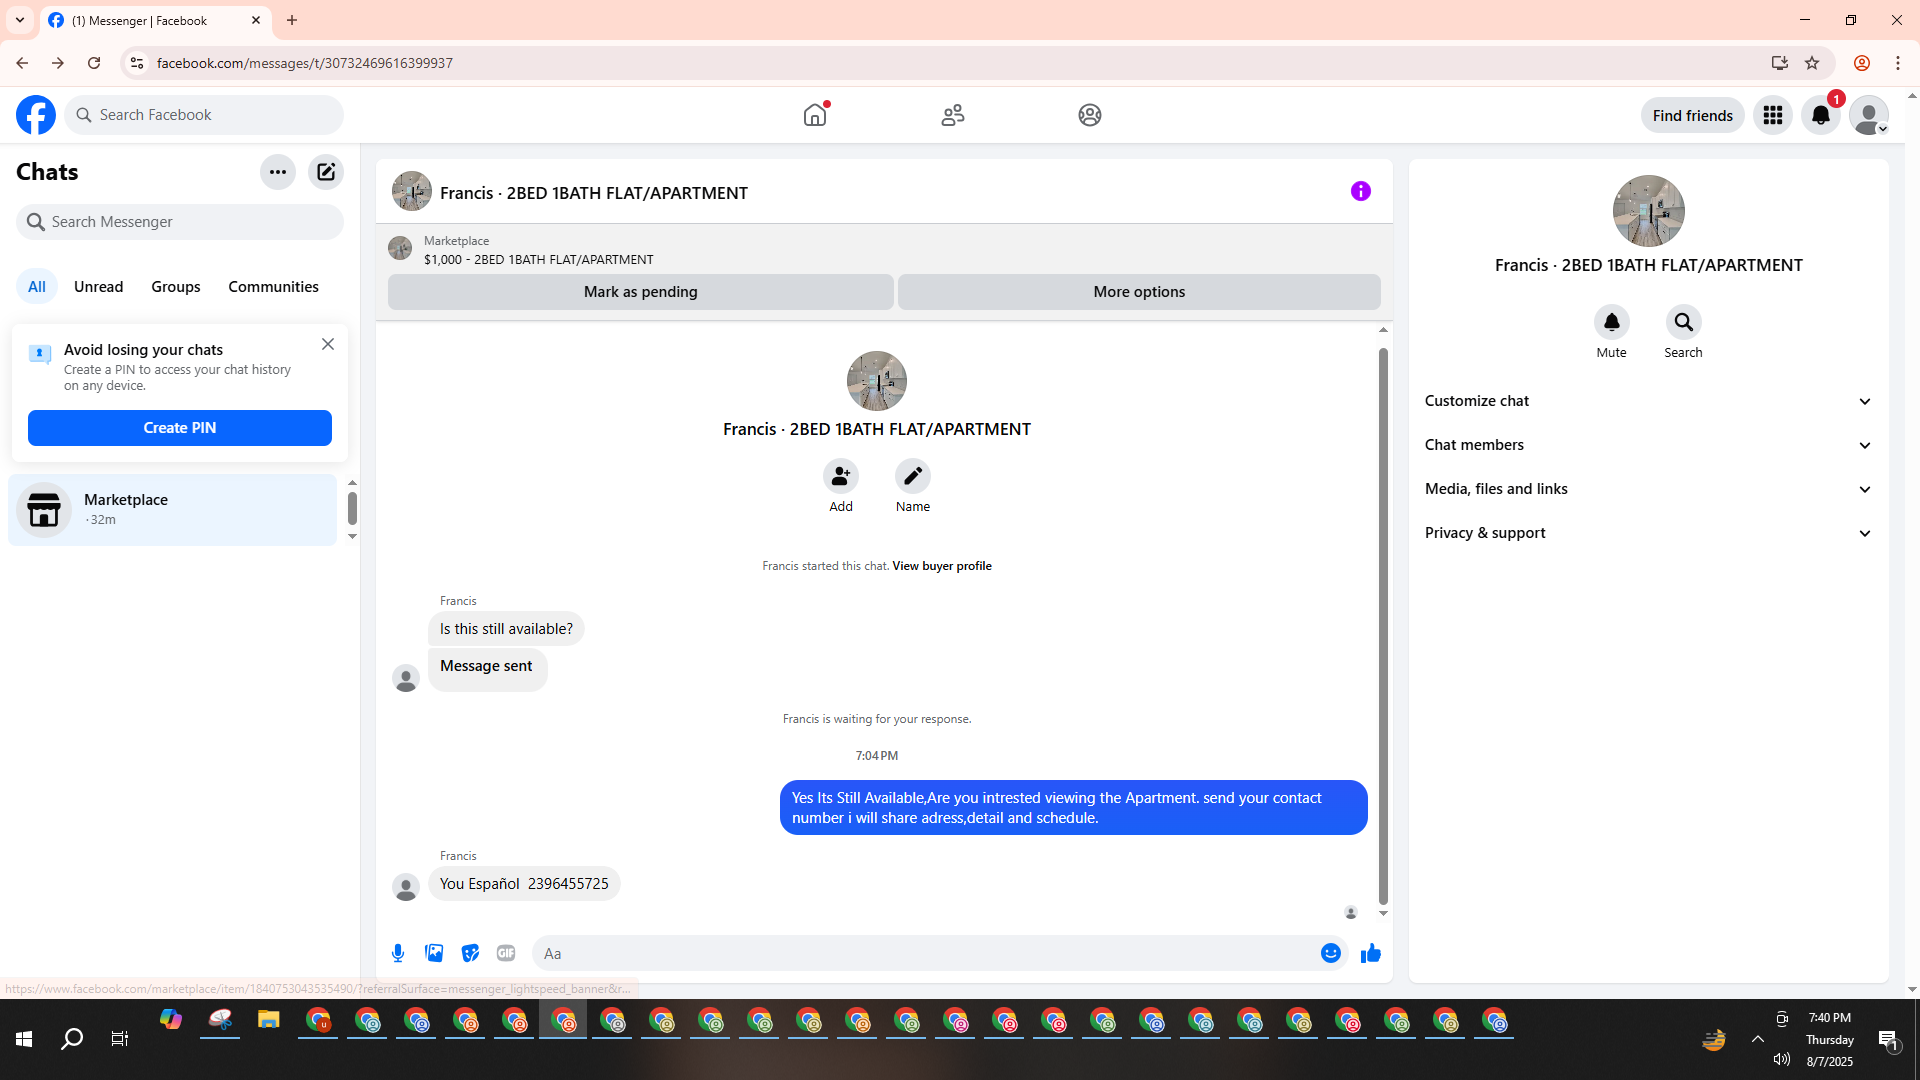Expand Chat members section

tap(1649, 445)
